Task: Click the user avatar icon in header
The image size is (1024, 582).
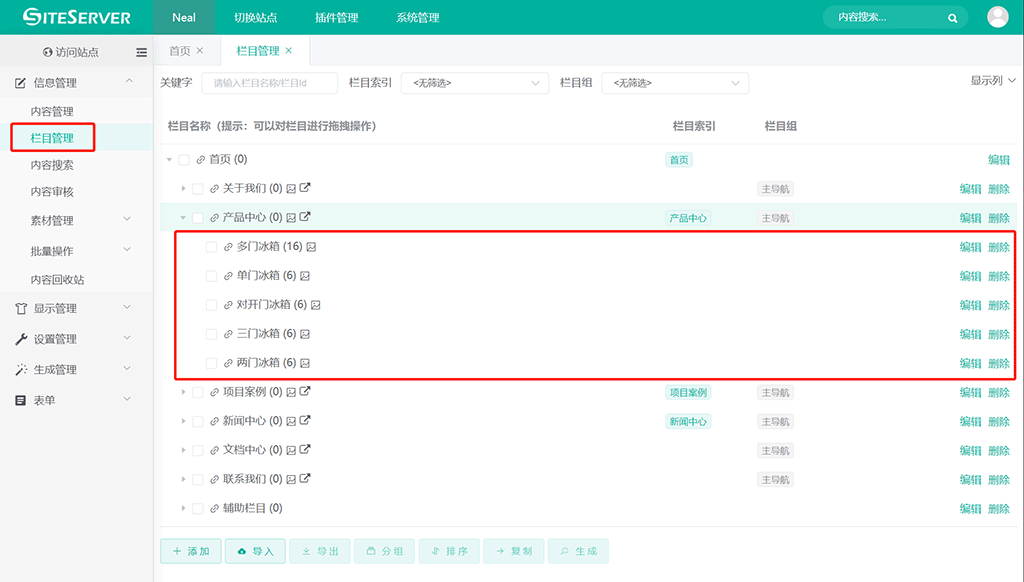Action: click(997, 17)
